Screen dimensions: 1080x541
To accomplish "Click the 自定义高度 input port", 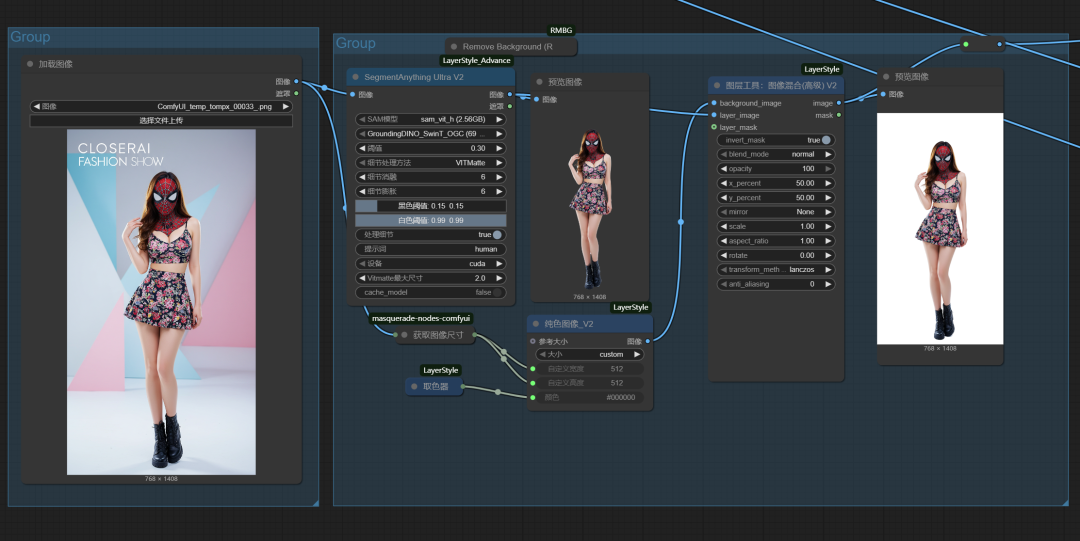I will pyautogui.click(x=532, y=383).
